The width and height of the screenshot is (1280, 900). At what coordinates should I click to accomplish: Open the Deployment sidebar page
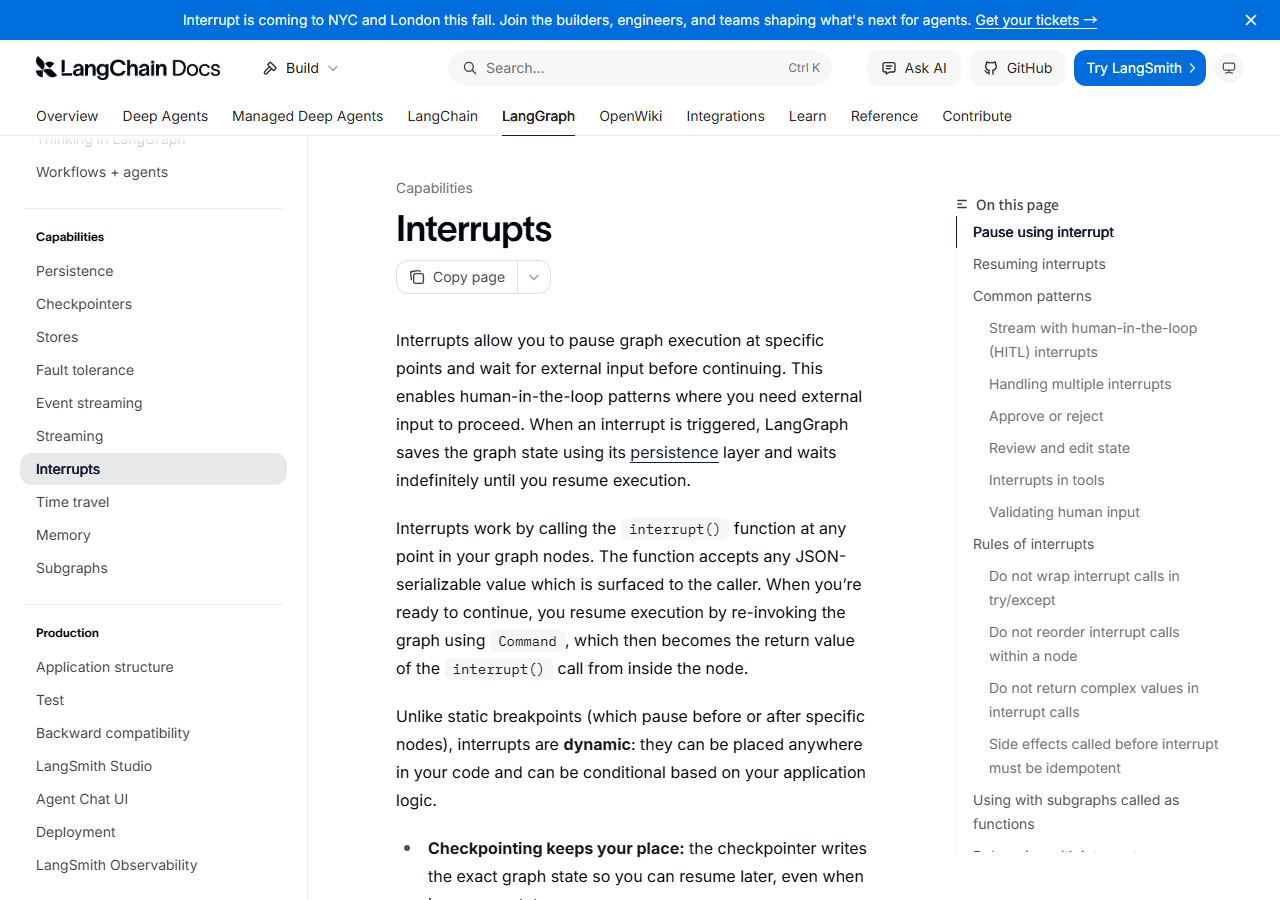click(153, 832)
